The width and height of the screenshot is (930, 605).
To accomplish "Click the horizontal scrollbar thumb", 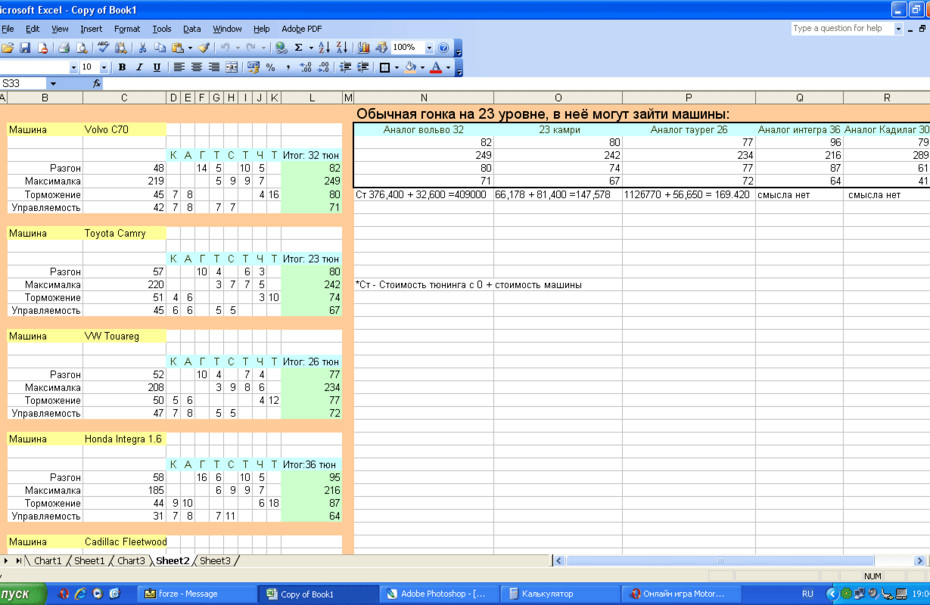I will pos(720,561).
